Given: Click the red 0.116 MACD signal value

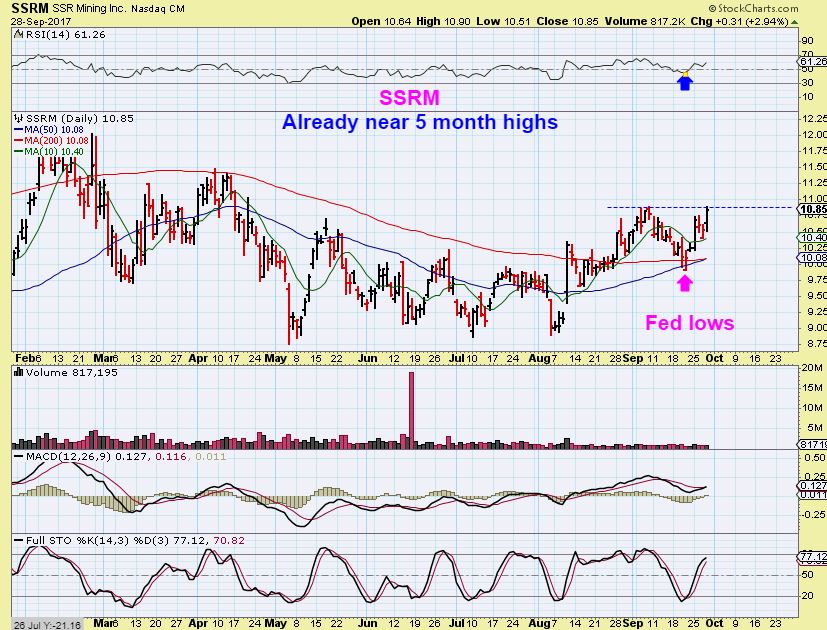Looking at the screenshot, I should pos(171,456).
